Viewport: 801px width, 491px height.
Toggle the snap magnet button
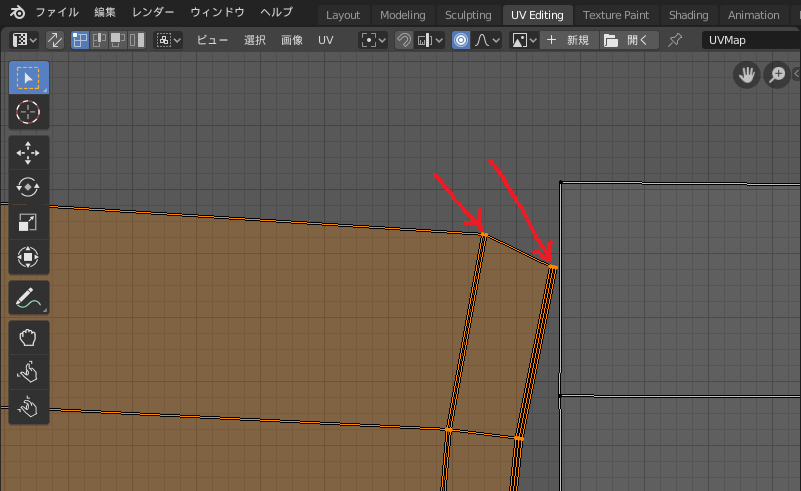pos(404,40)
